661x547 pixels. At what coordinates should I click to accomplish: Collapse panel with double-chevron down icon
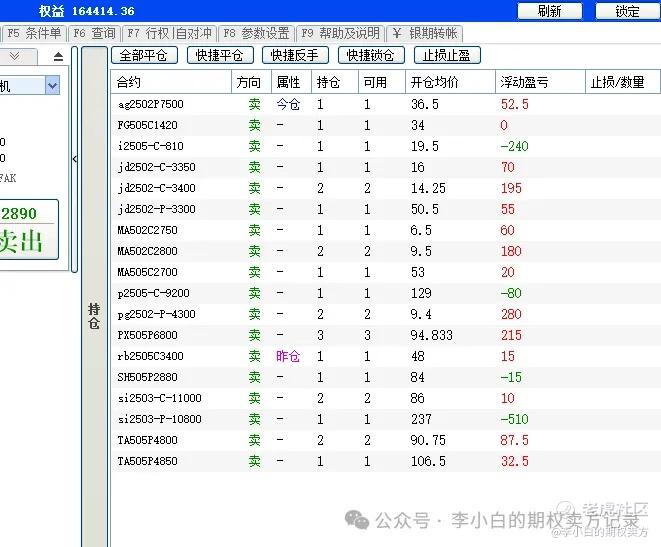(15, 56)
